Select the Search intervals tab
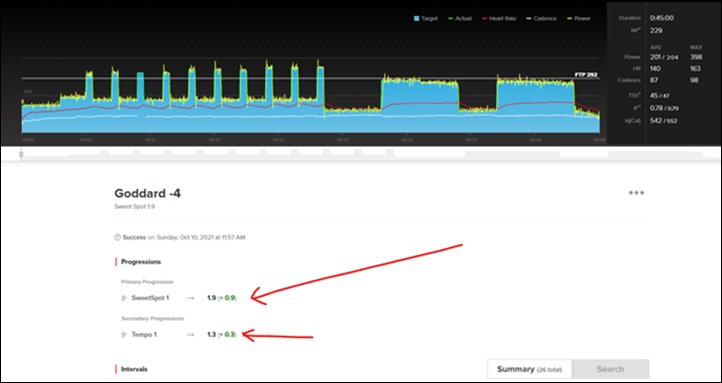Screen dimensions: 722x383 tap(611, 369)
